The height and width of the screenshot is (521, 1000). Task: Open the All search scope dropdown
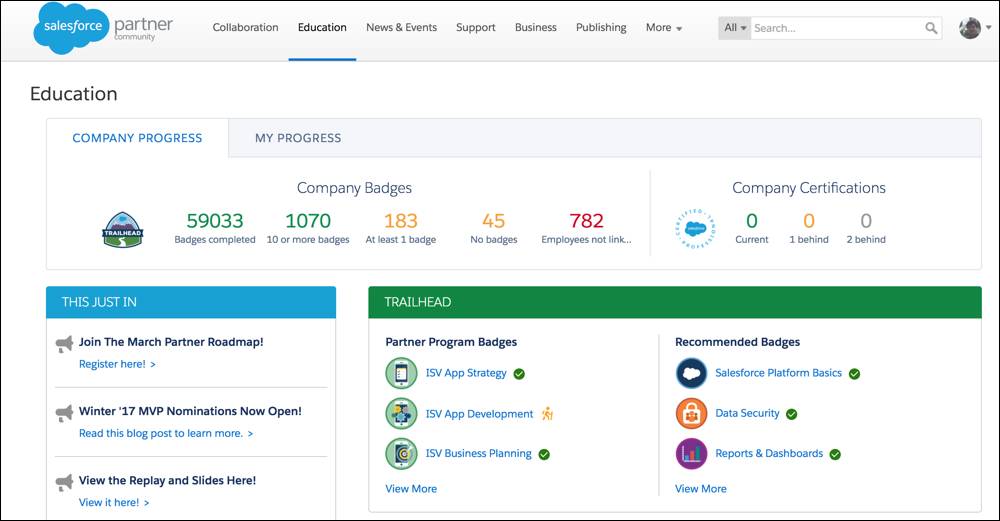coord(735,28)
